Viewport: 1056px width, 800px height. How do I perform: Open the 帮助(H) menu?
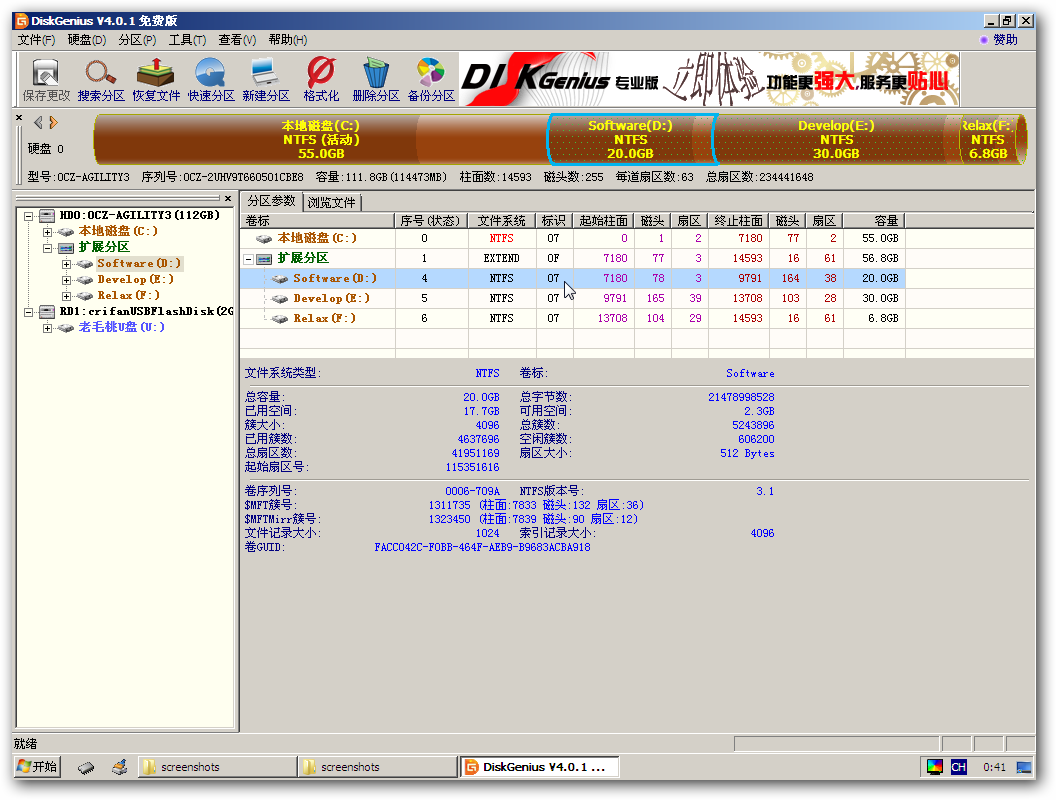click(x=288, y=40)
